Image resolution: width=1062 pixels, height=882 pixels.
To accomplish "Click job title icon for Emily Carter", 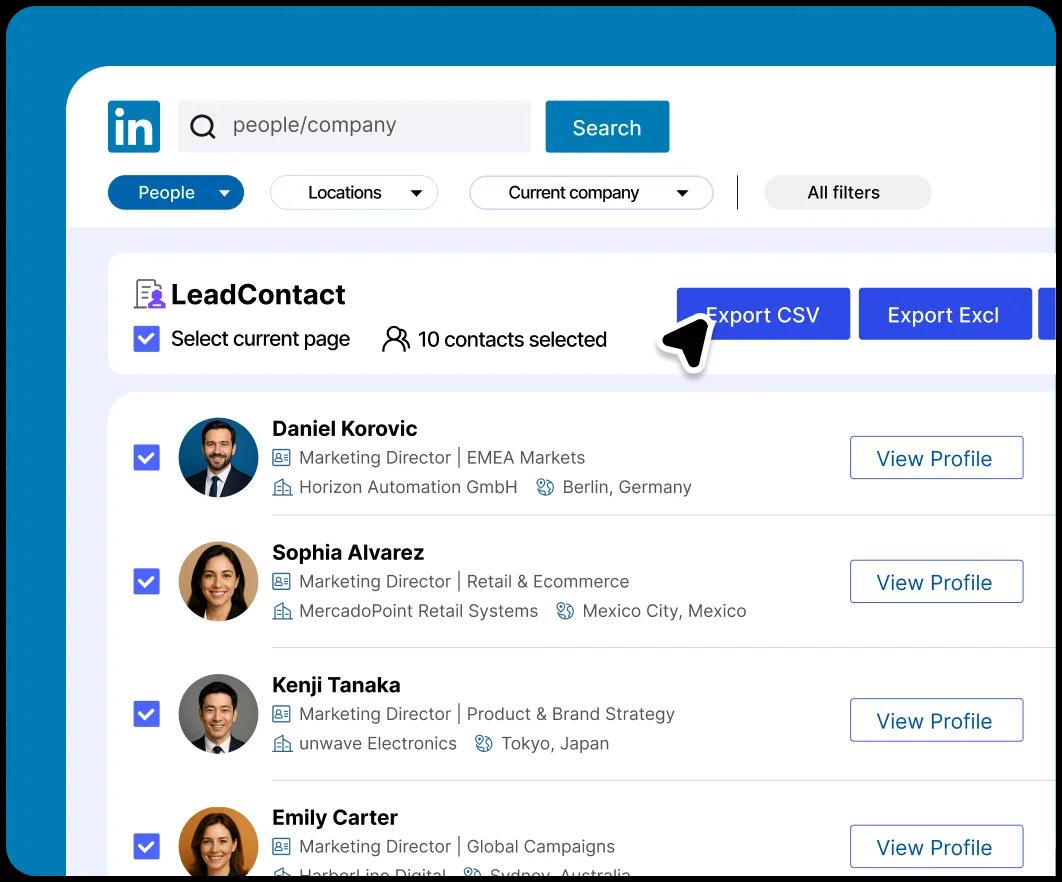I will [281, 847].
